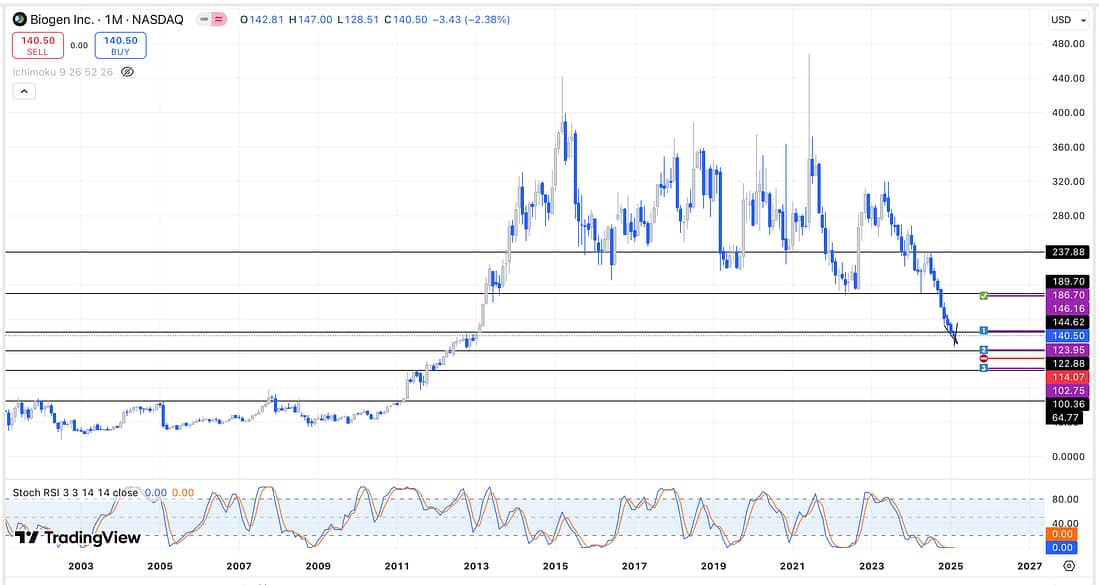Click the grey market status dash icon

coord(204,20)
